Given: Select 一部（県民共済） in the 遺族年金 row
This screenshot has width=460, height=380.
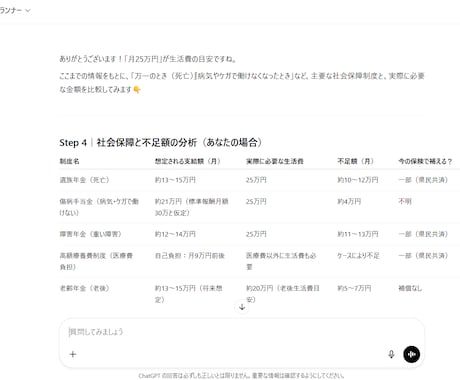Looking at the screenshot, I should click(423, 180).
